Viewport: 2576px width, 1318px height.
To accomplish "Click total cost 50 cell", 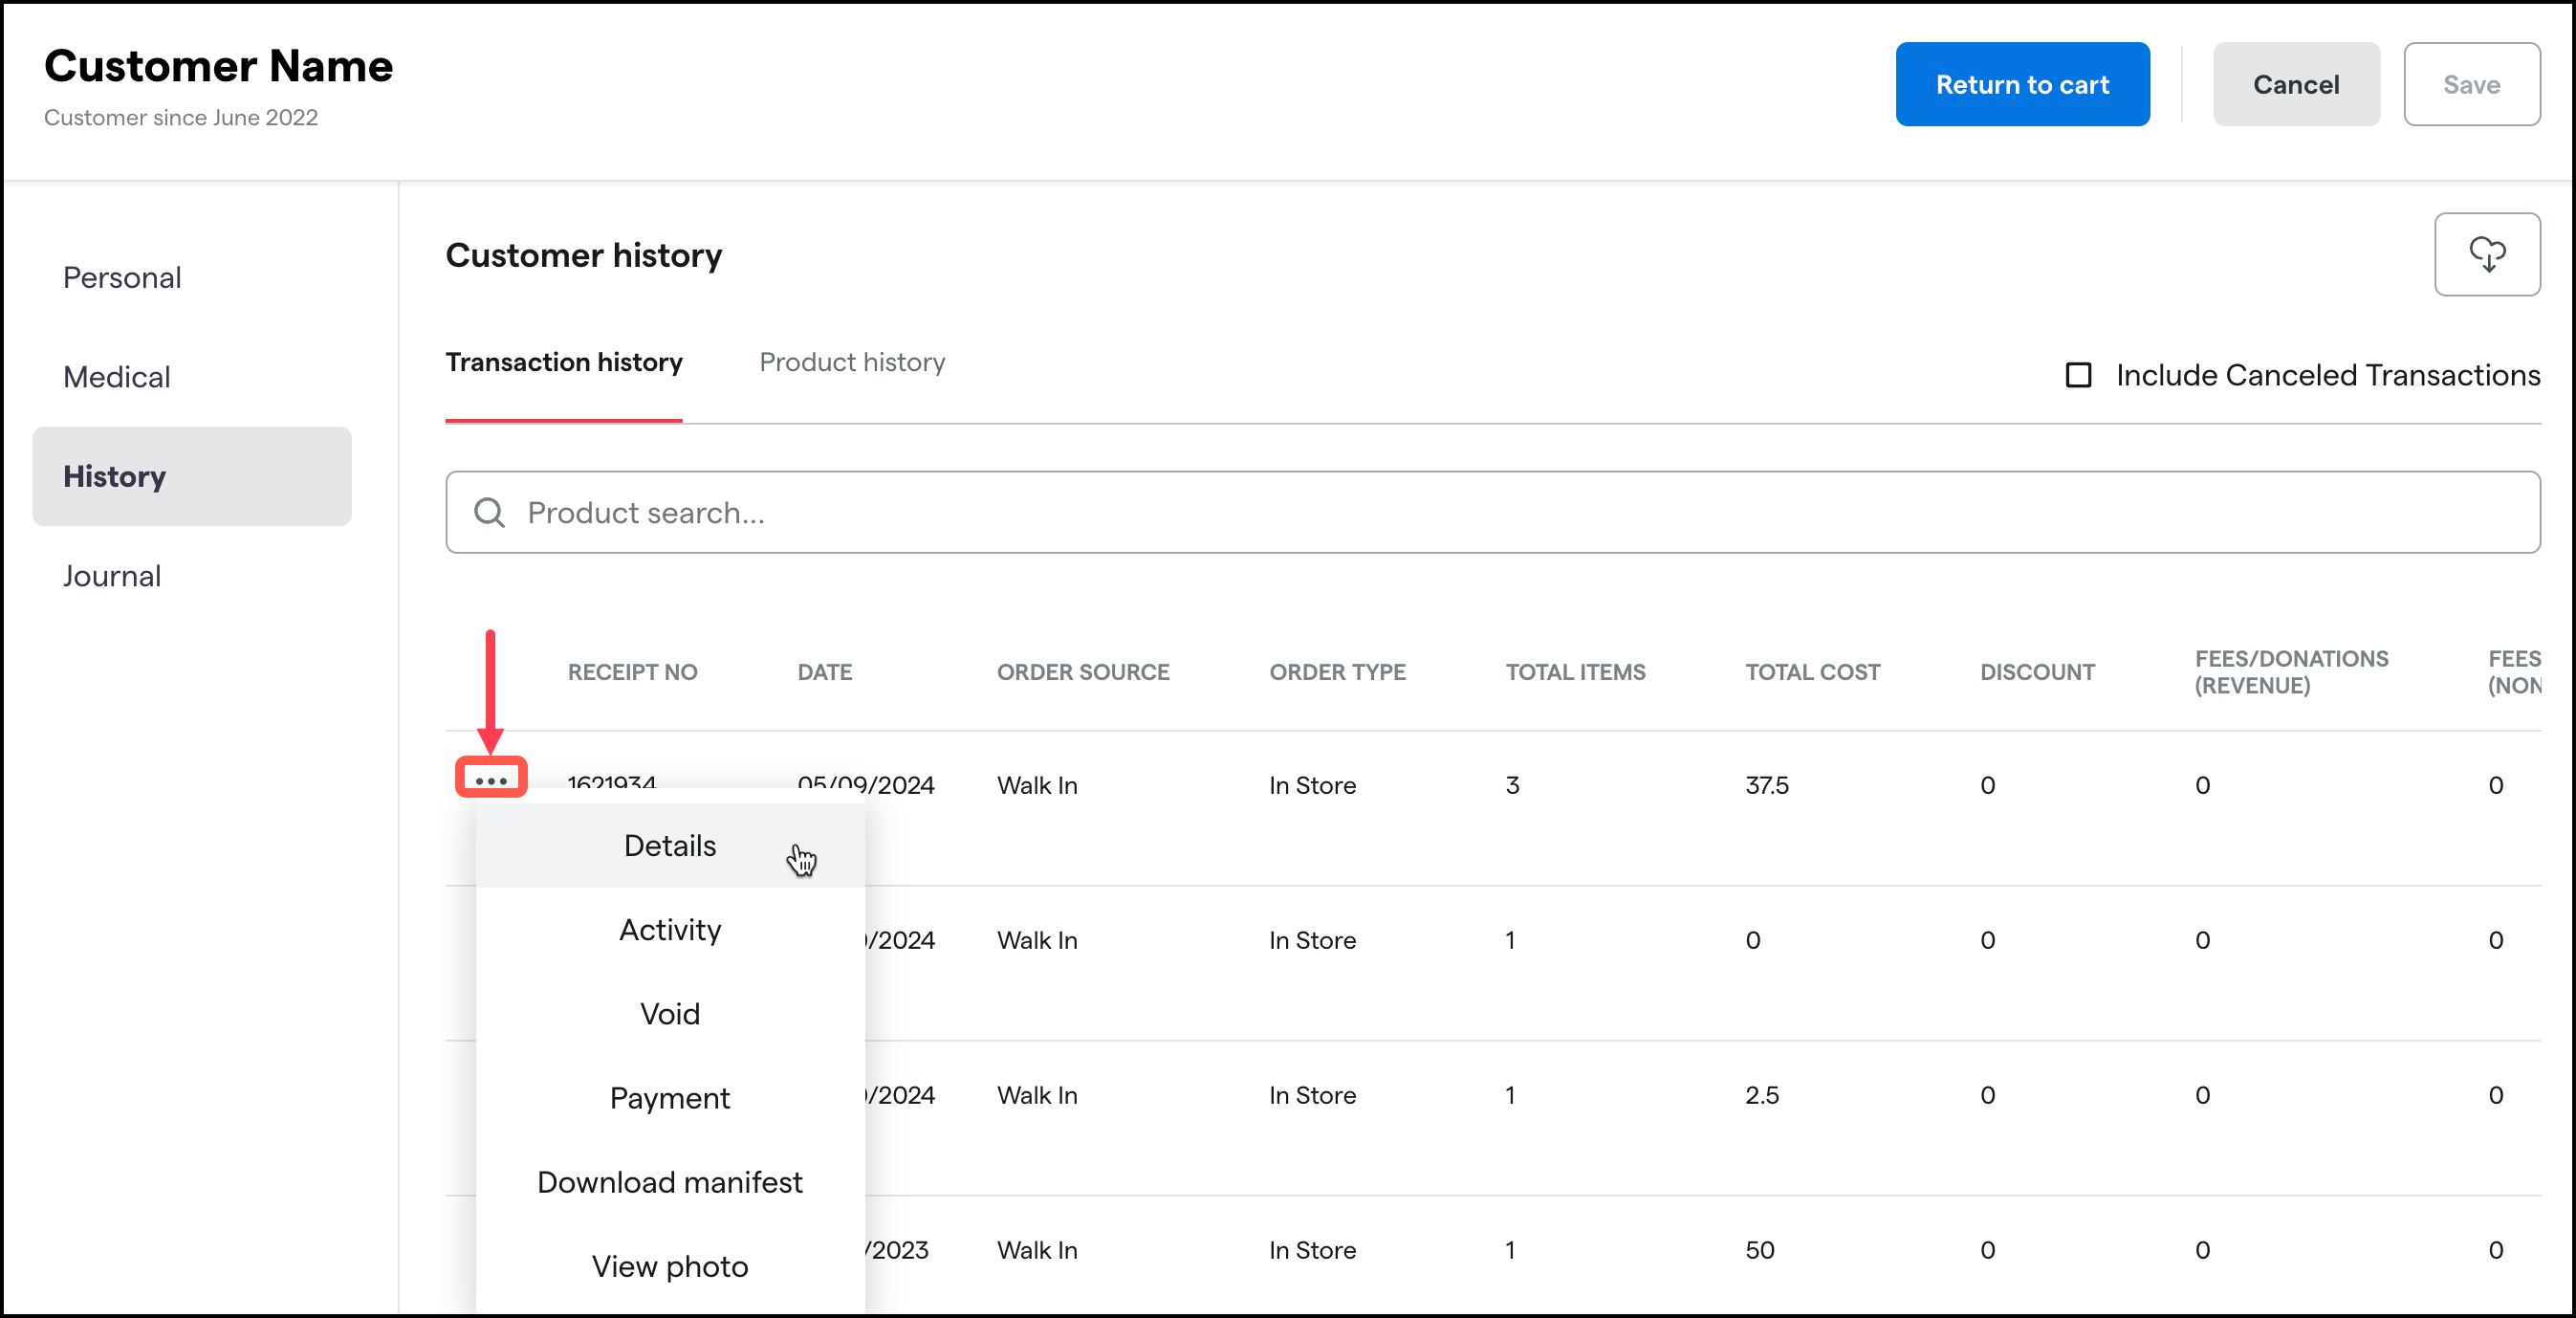I will tap(1759, 1250).
